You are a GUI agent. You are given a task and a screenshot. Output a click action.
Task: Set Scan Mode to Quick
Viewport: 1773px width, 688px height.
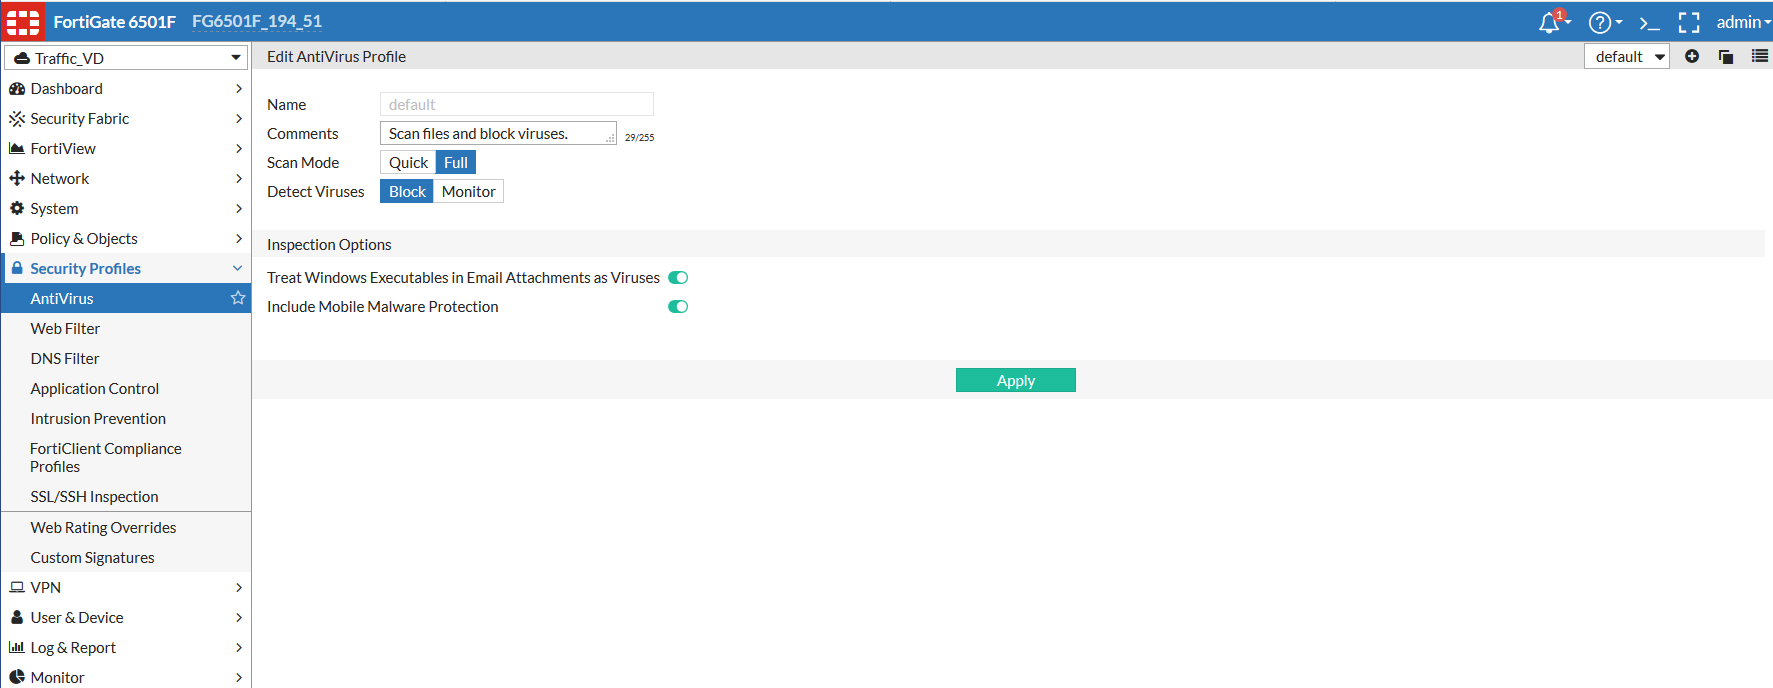pyautogui.click(x=408, y=162)
